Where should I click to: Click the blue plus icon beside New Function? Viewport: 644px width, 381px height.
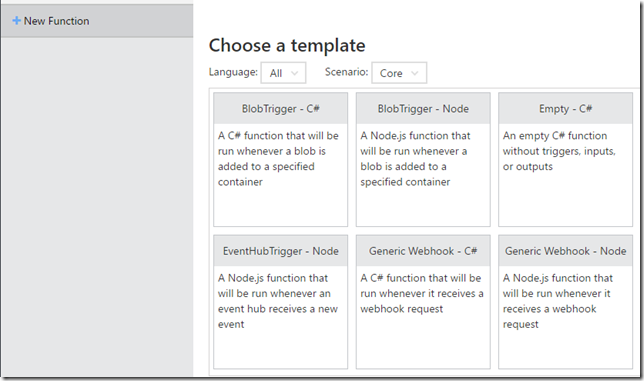coord(16,21)
